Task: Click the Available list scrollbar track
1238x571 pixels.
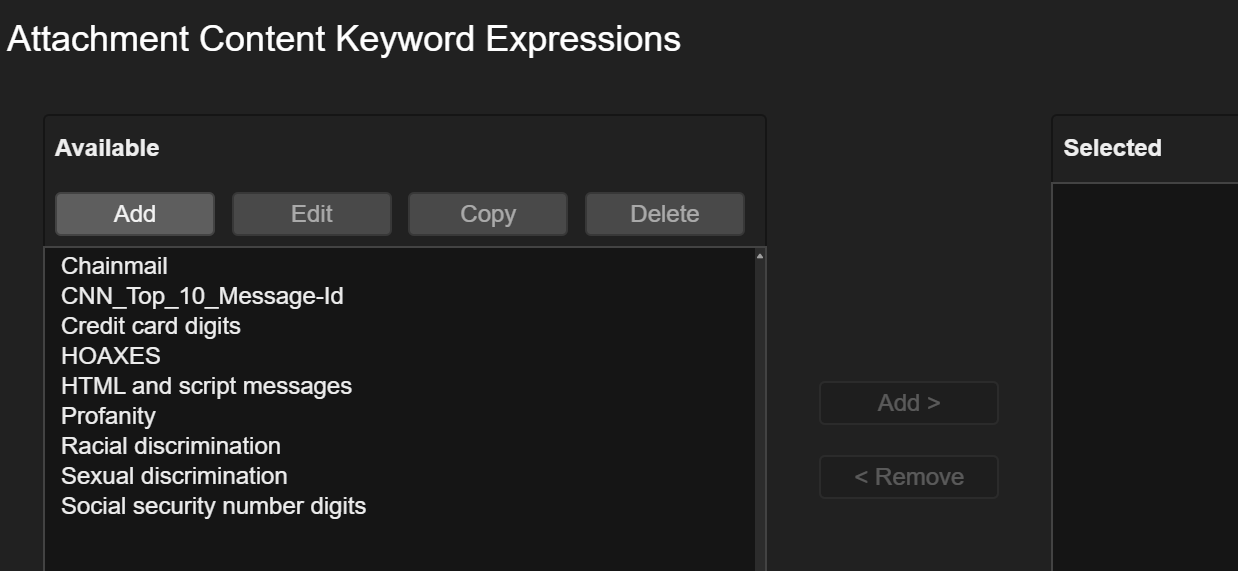Action: tap(760, 420)
